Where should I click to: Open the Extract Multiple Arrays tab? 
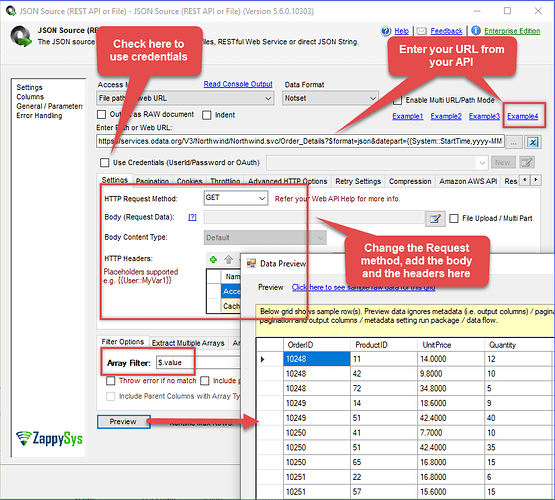(x=188, y=343)
